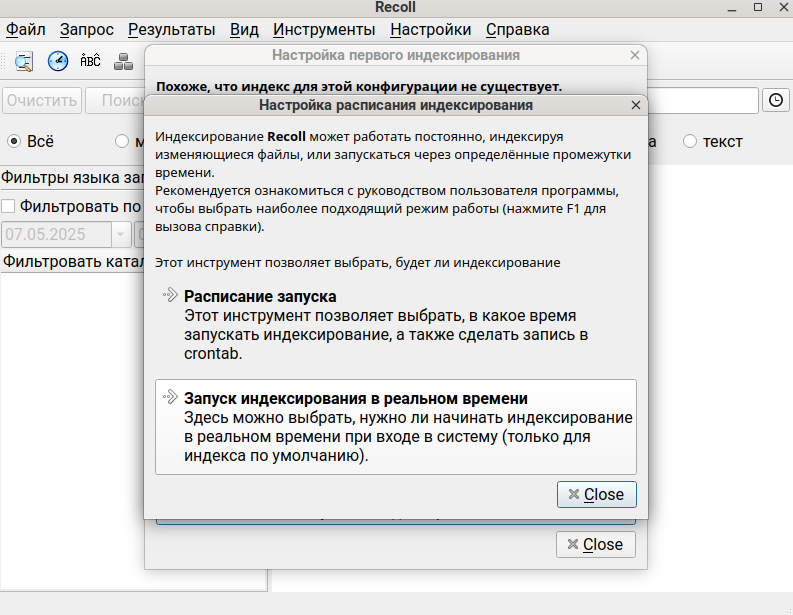Click the document history clock icon
Image resolution: width=793 pixels, height=615 pixels.
58,61
